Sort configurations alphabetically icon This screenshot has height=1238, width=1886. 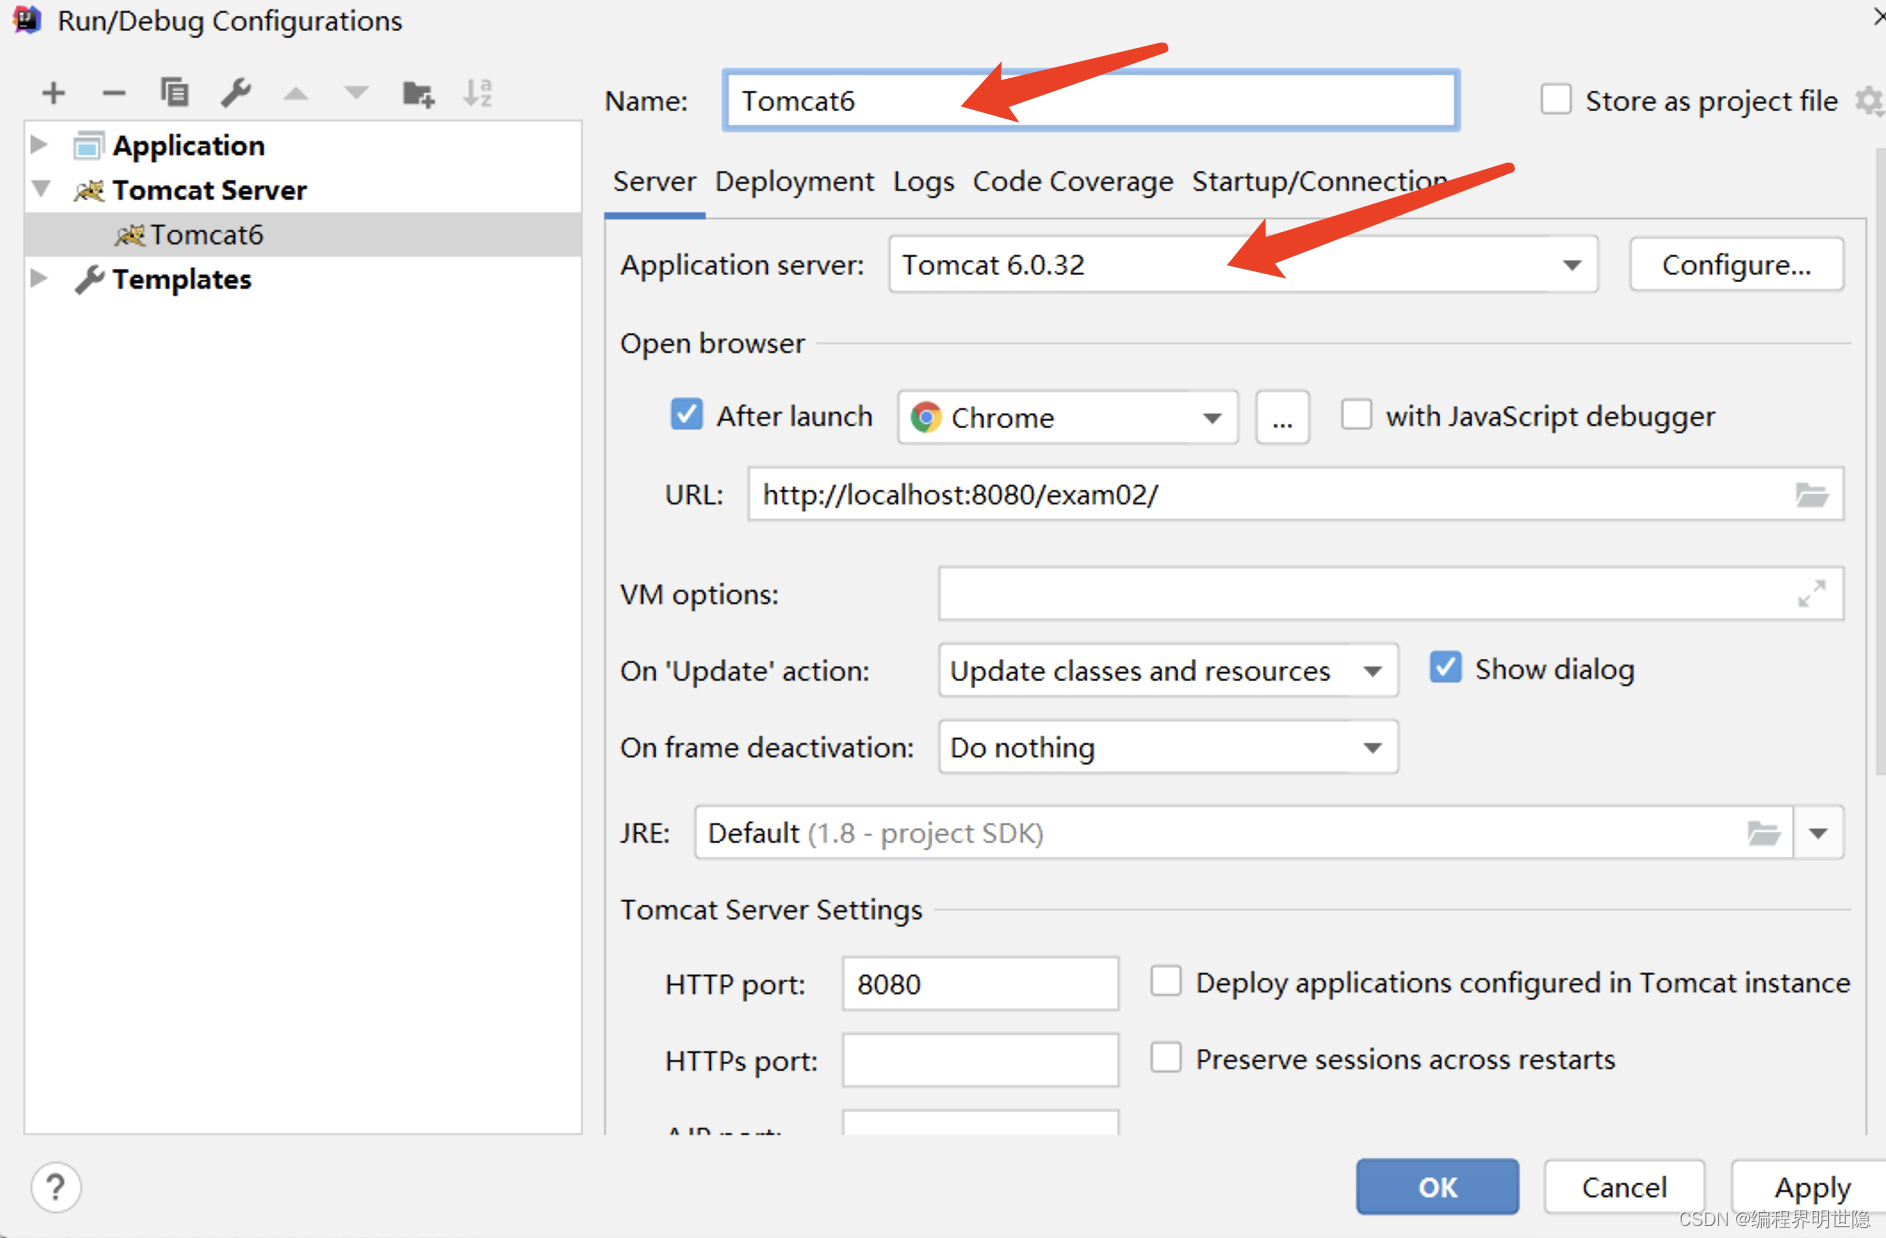coord(478,93)
